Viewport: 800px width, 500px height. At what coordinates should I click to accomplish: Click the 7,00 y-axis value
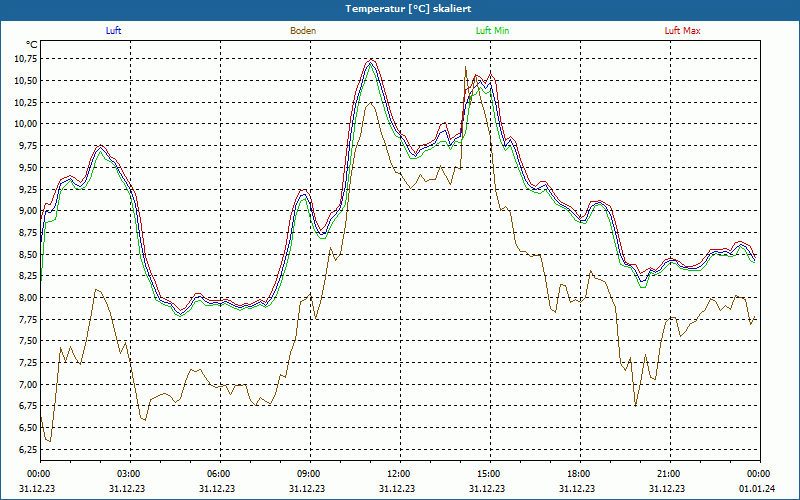29,384
